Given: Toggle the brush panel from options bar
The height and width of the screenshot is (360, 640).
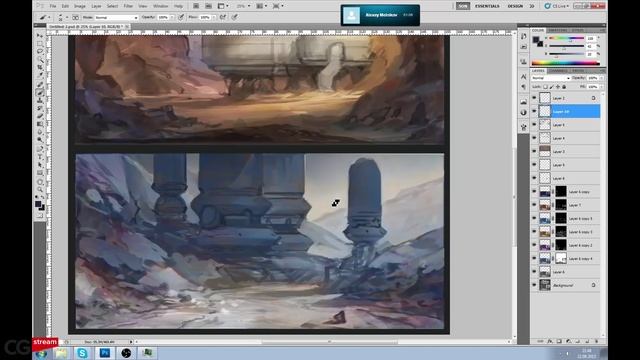Looking at the screenshot, I should coord(76,18).
